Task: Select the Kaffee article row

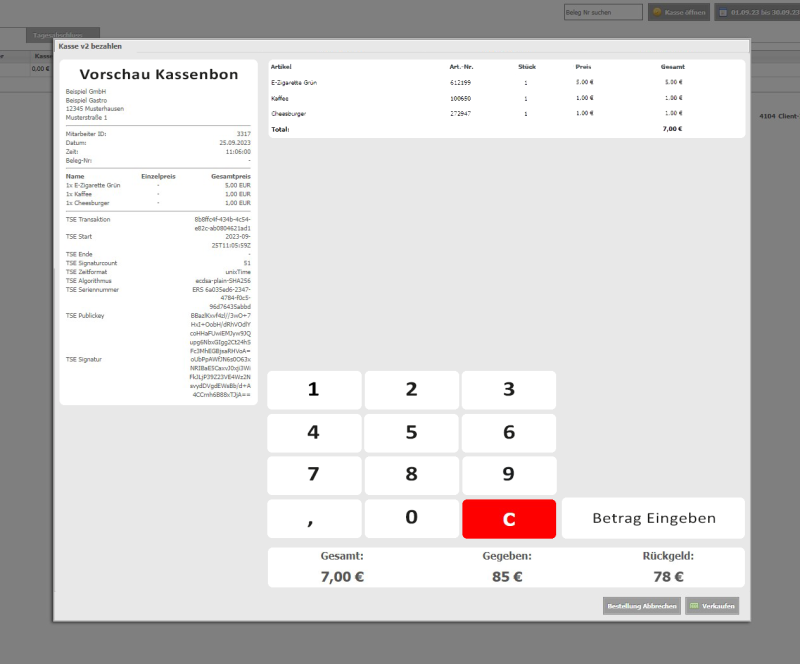Action: [x=506, y=98]
